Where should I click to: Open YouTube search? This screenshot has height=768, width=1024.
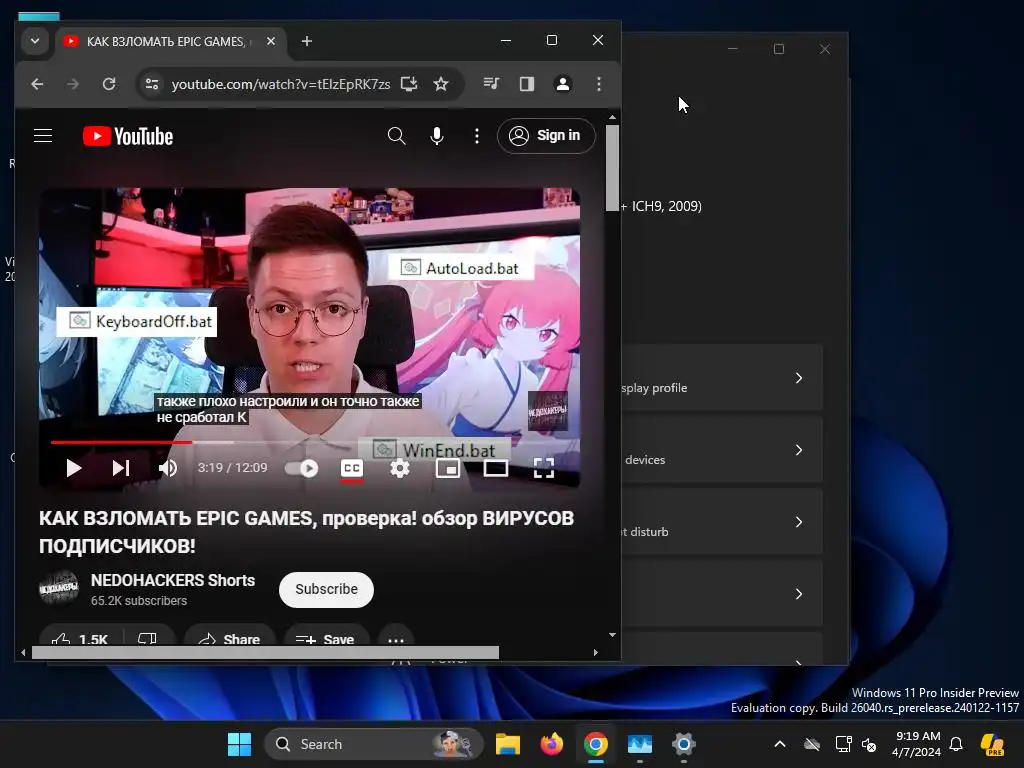396,136
